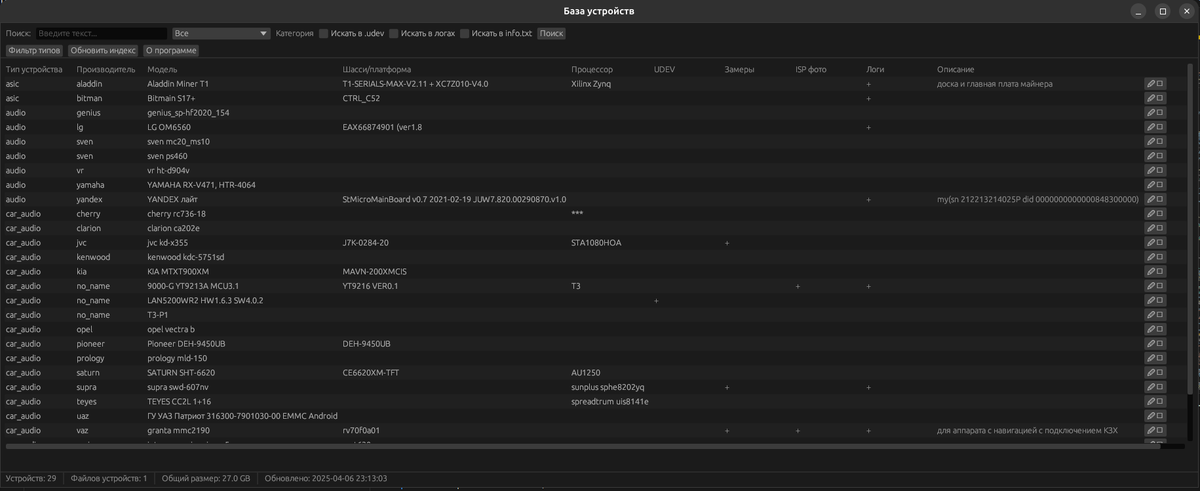Focus the search text input field
This screenshot has height=491, width=1200.
click(100, 33)
